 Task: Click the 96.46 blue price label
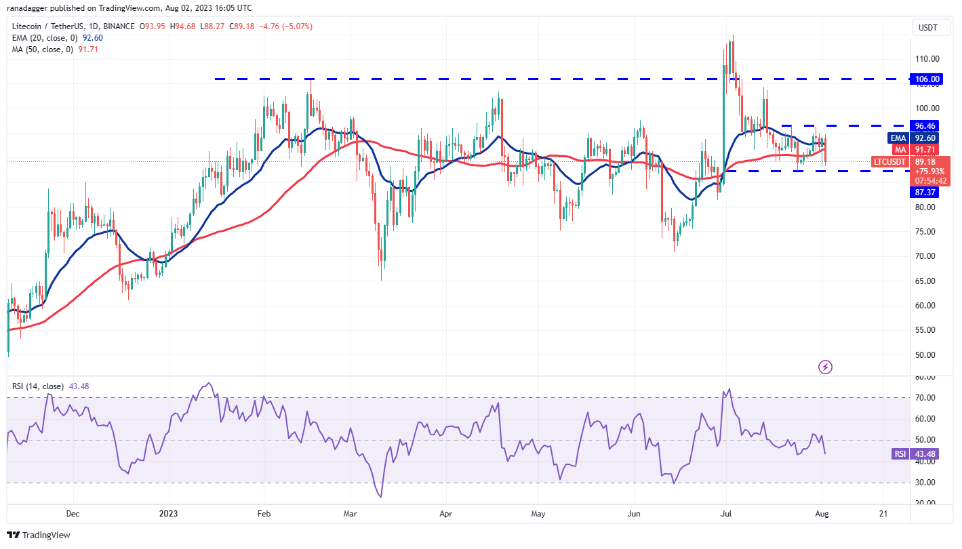(927, 126)
